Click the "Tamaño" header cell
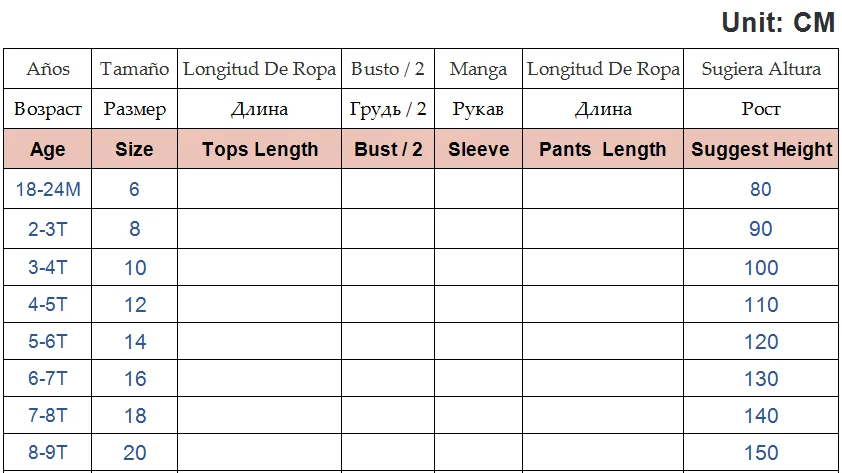This screenshot has width=842, height=473. coord(134,69)
